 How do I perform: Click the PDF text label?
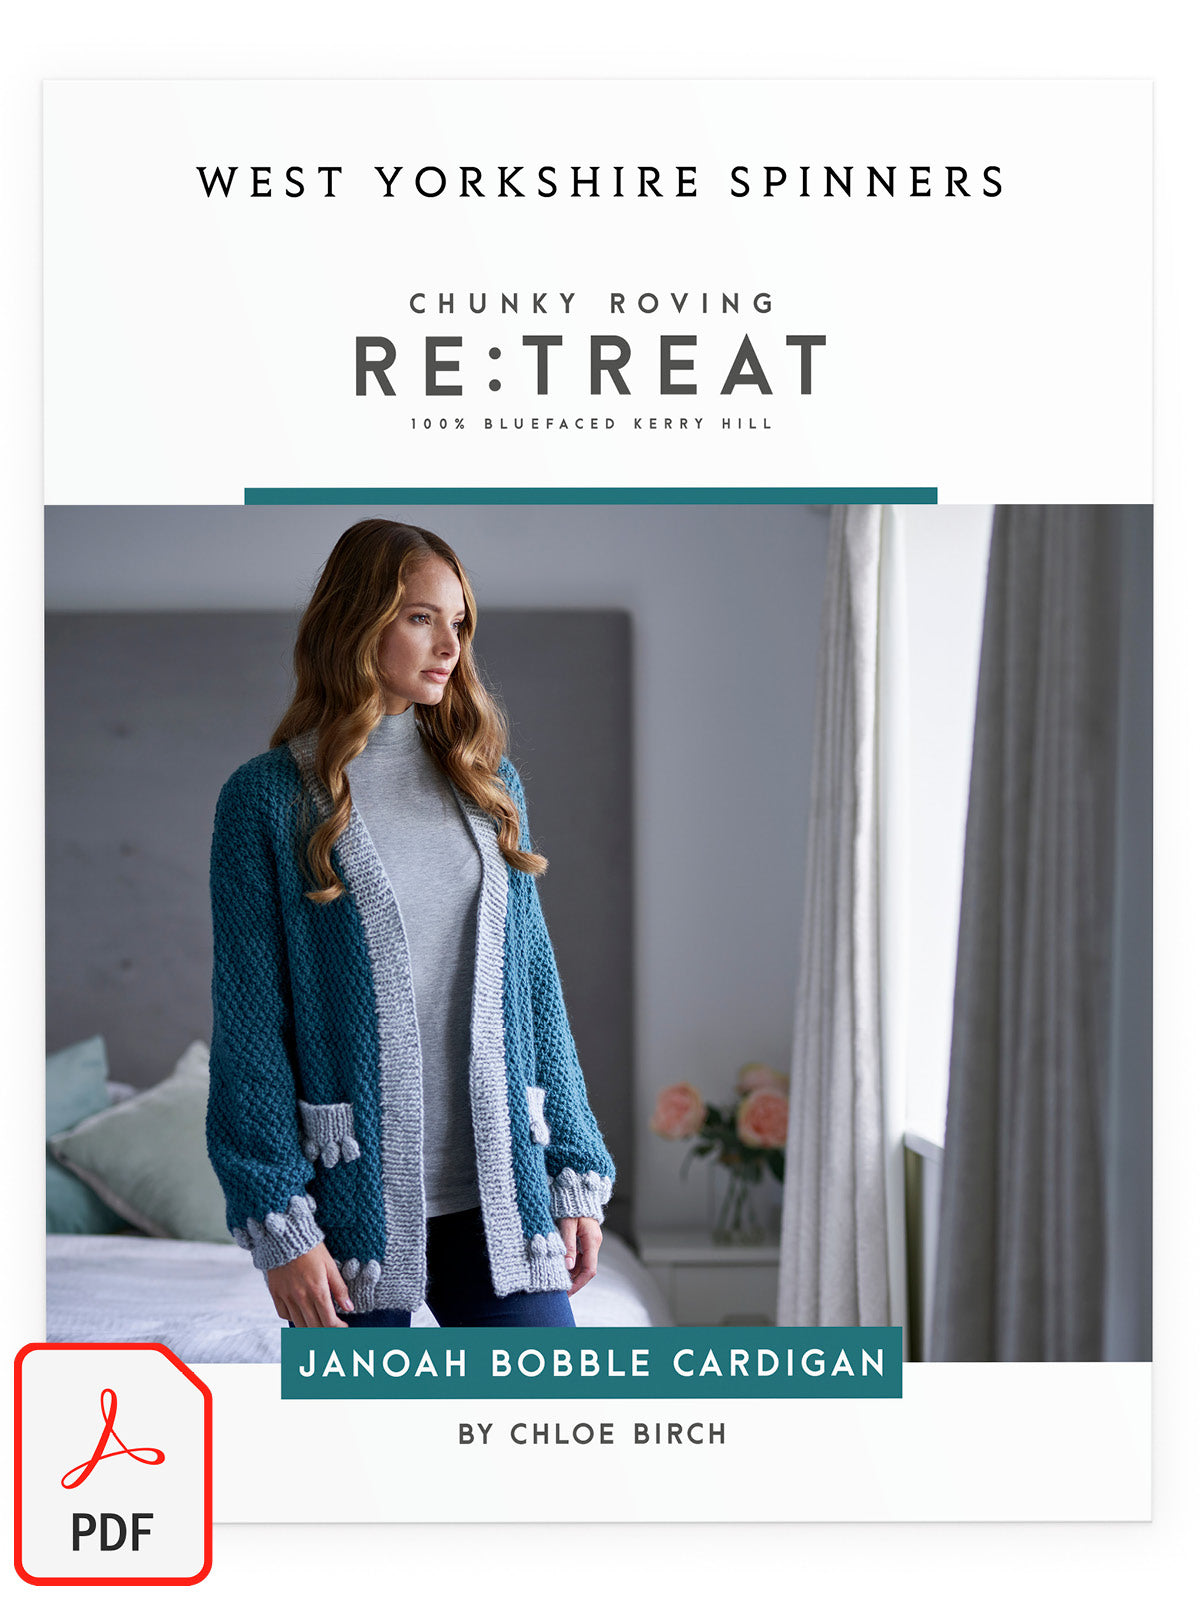(112, 1532)
